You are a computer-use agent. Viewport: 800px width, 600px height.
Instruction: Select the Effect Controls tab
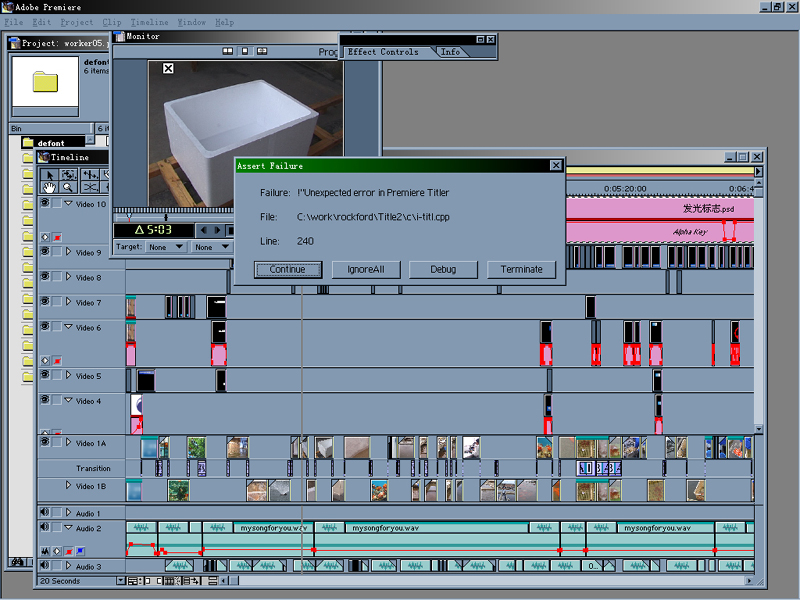pyautogui.click(x=383, y=52)
